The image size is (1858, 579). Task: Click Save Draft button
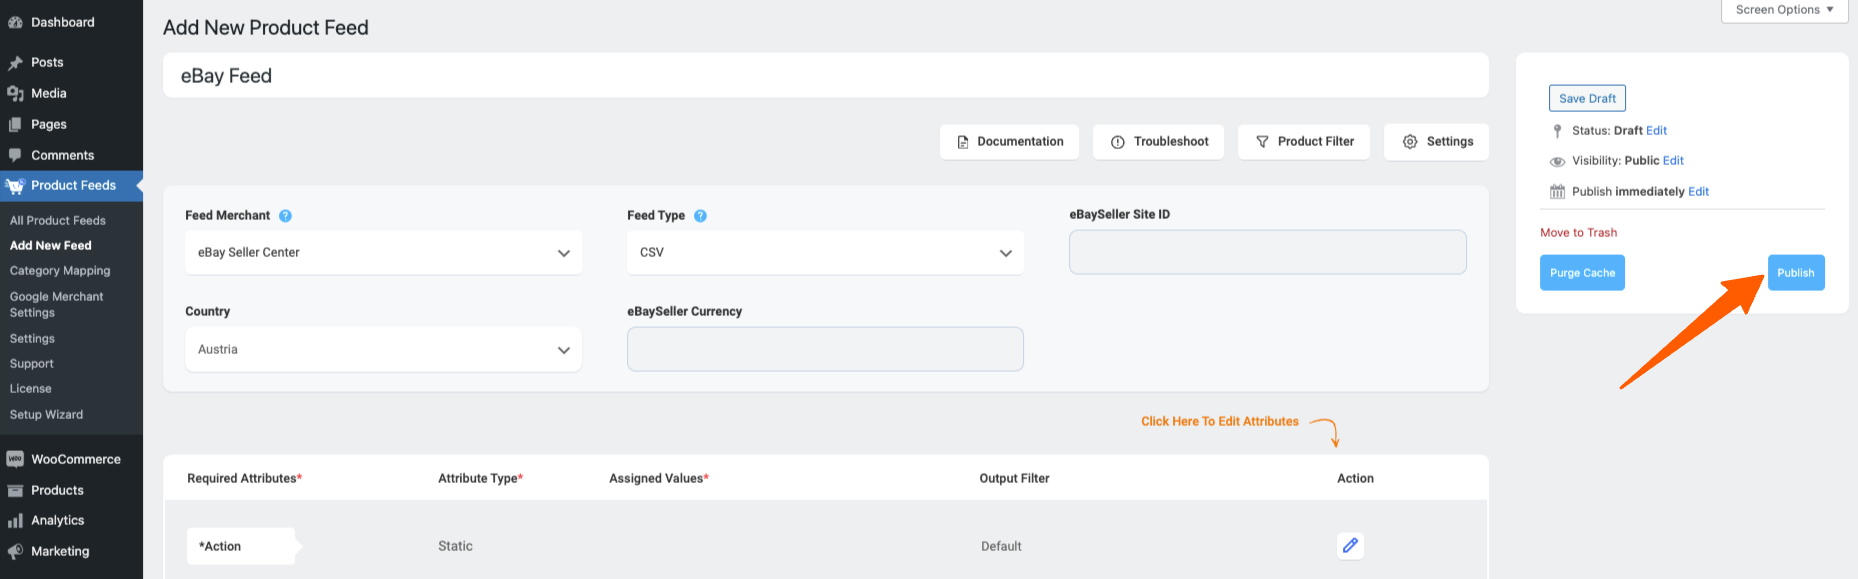[1587, 98]
